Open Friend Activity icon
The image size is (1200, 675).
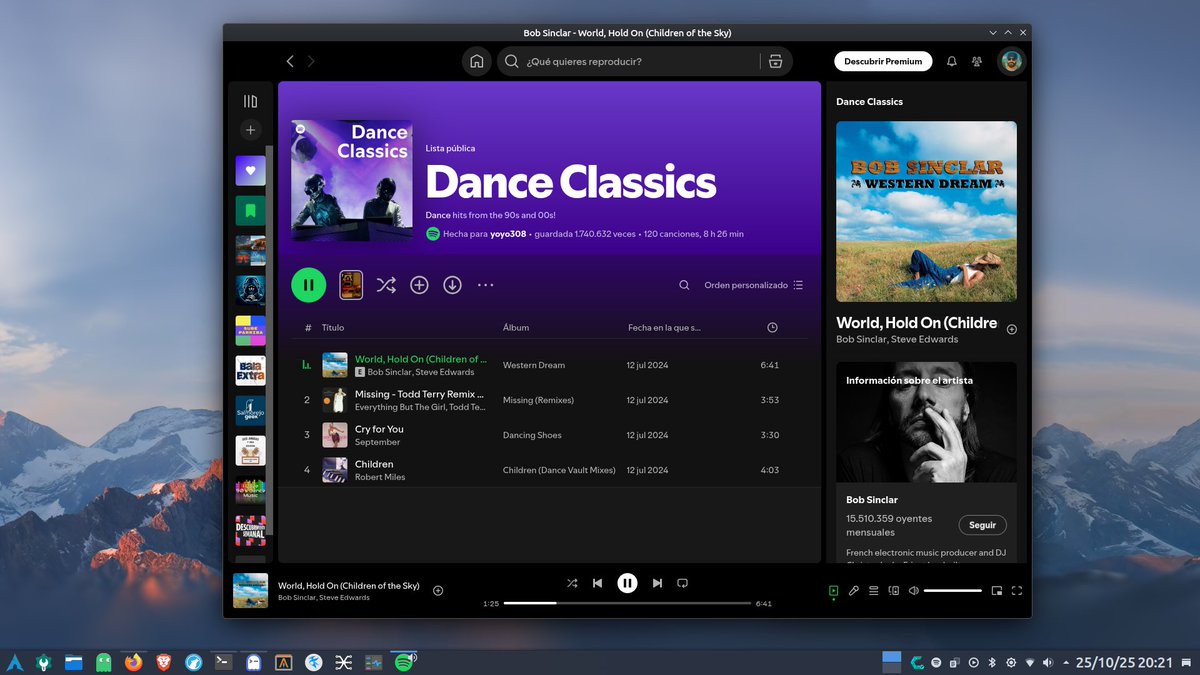977,61
